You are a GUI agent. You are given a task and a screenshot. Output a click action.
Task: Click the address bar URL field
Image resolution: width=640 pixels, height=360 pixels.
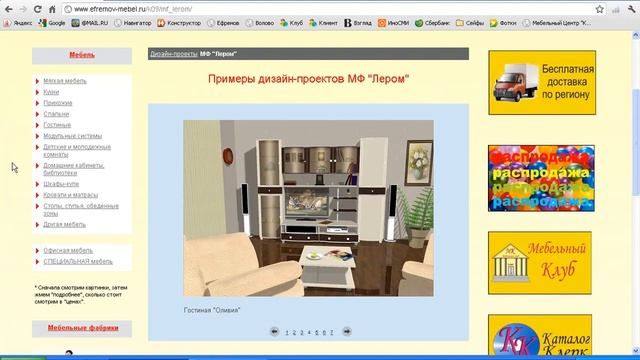point(327,9)
